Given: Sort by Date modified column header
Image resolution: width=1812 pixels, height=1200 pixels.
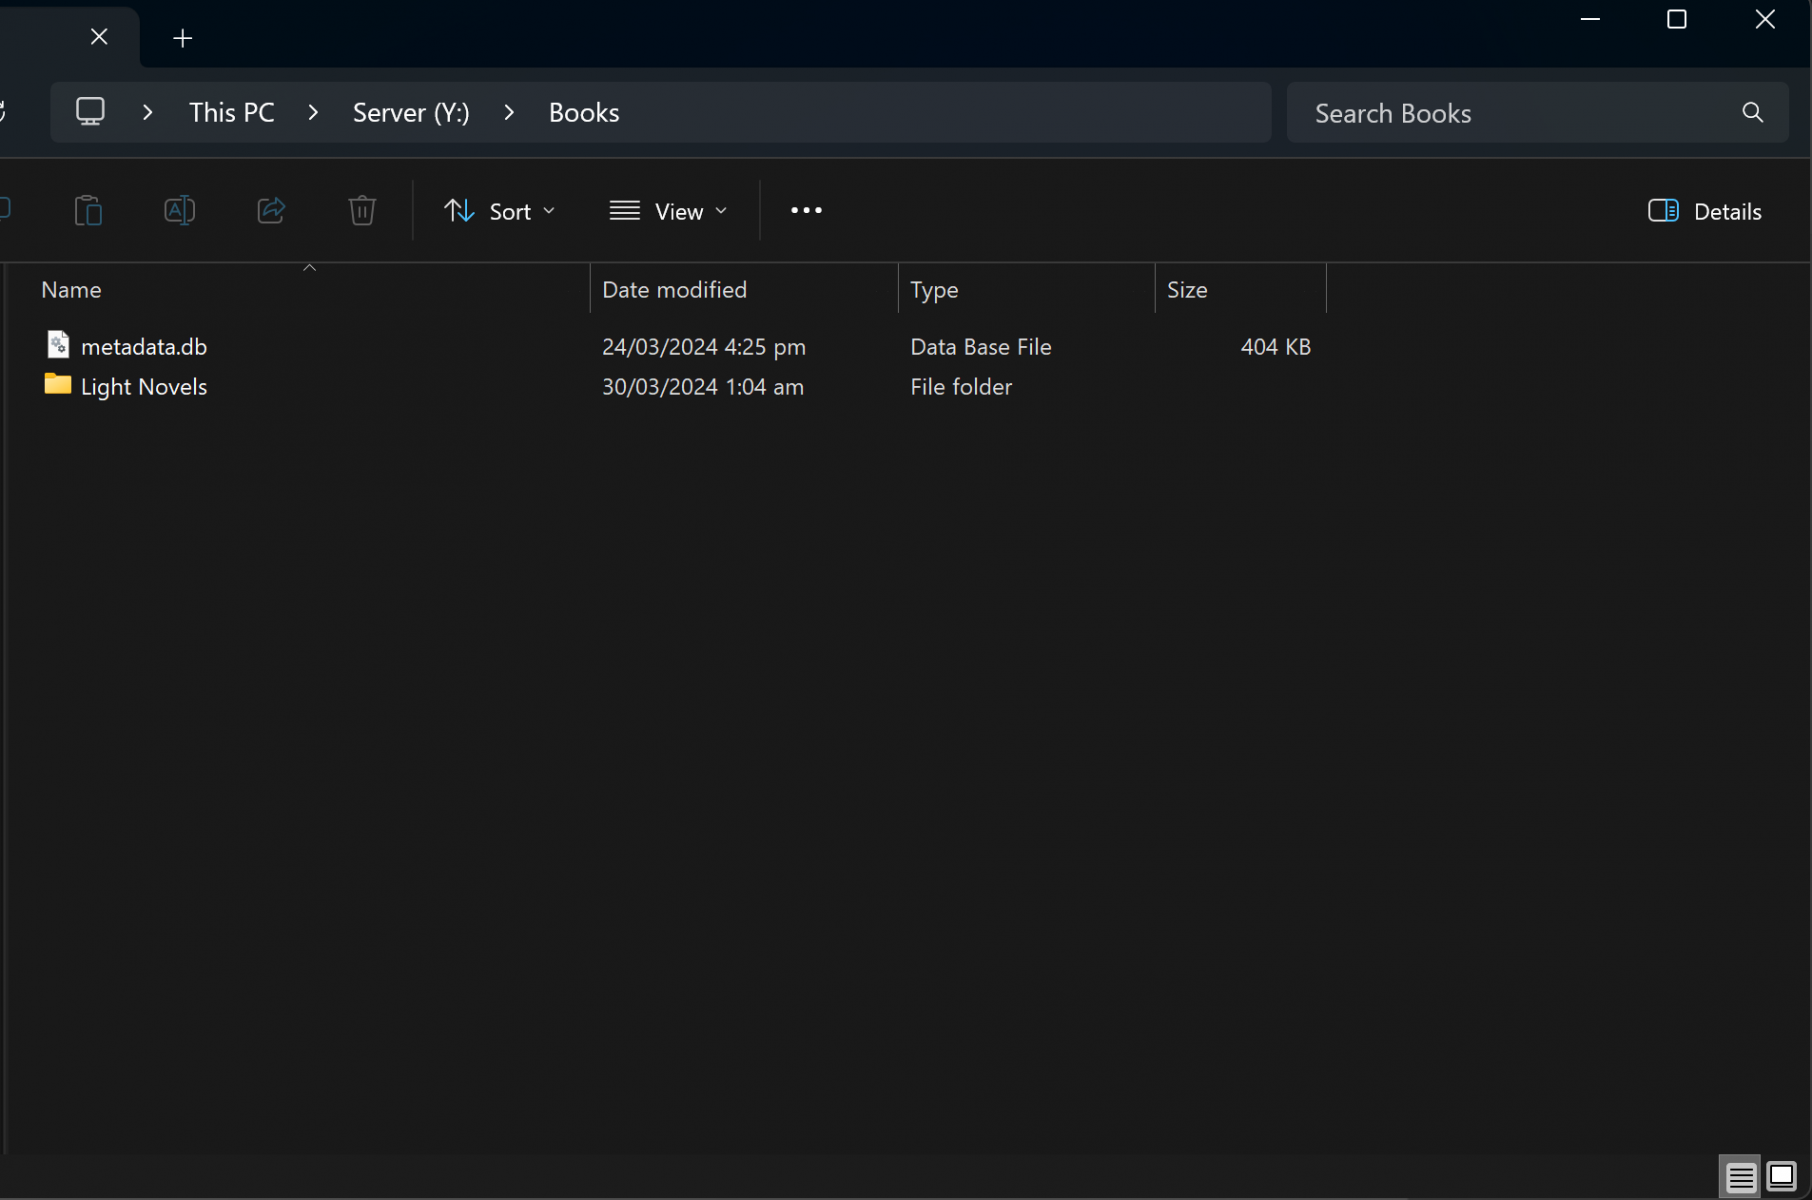Looking at the screenshot, I should [x=674, y=290].
